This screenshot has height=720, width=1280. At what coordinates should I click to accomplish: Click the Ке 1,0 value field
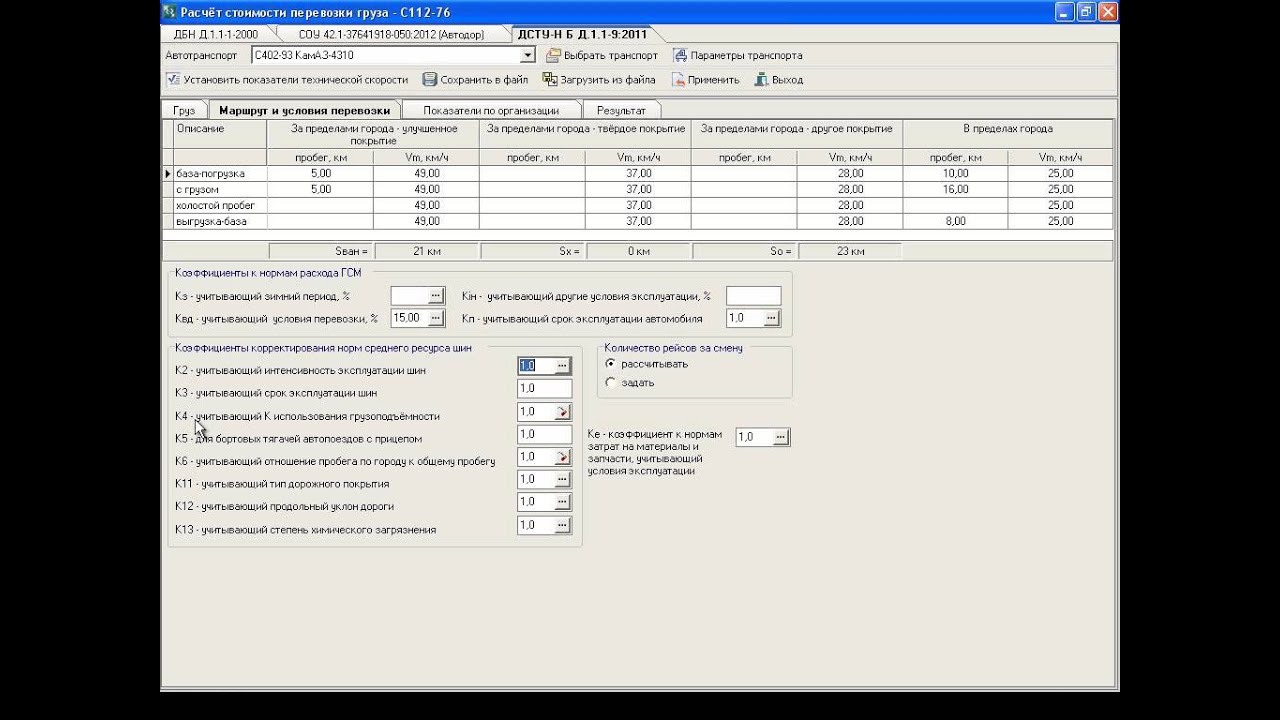(754, 437)
